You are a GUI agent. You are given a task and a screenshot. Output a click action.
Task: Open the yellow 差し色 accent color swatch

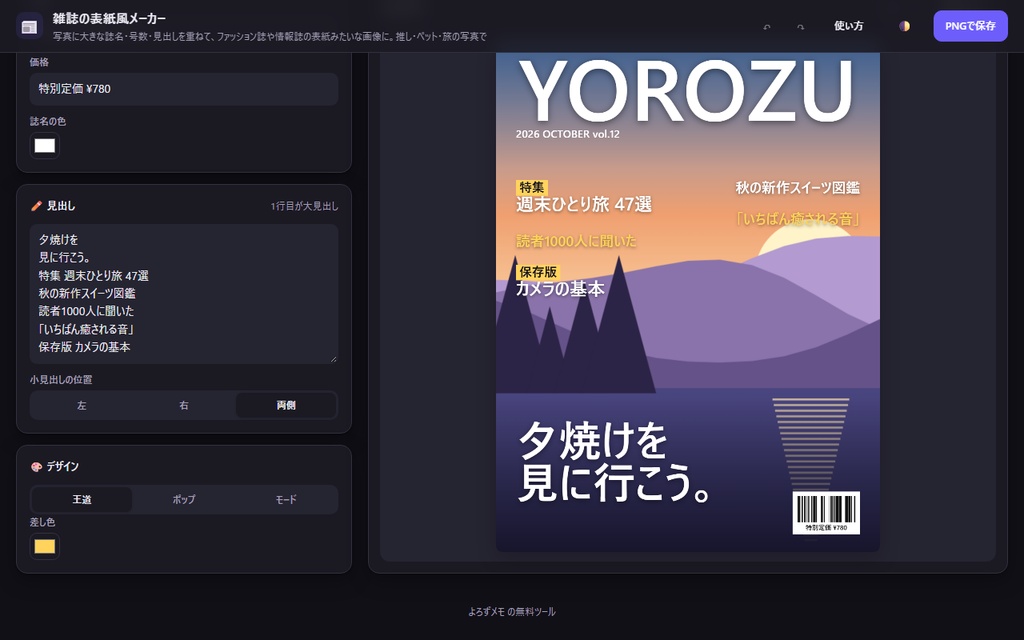point(44,547)
